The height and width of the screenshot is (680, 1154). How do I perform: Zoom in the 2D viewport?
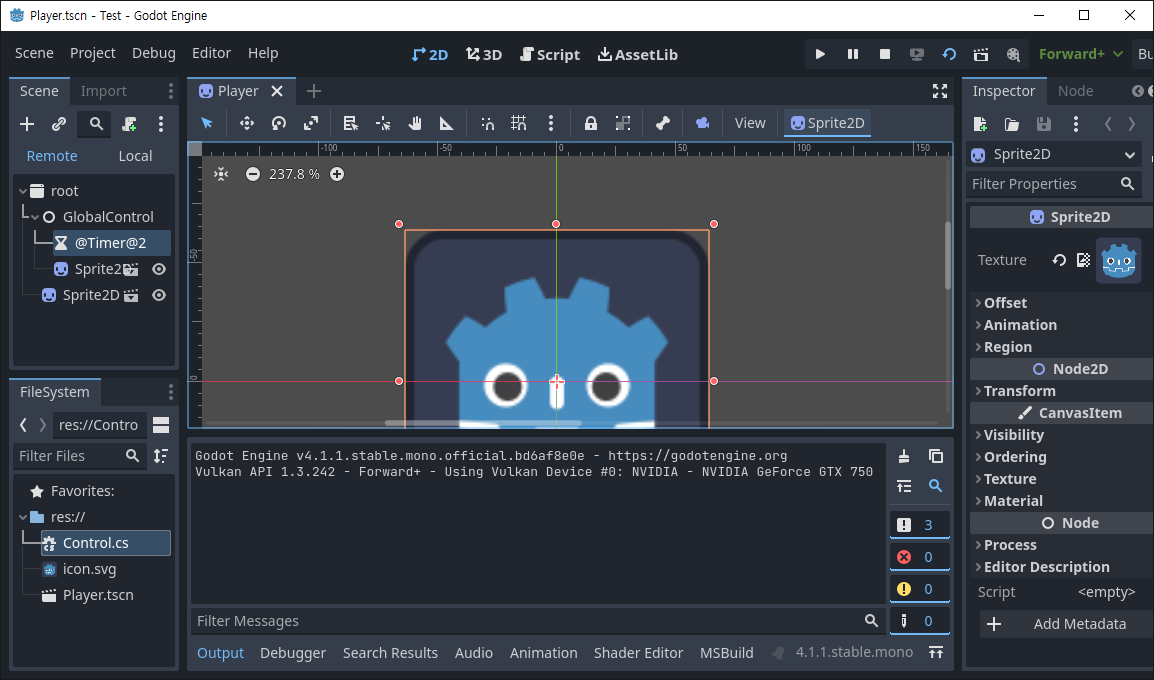tap(336, 174)
